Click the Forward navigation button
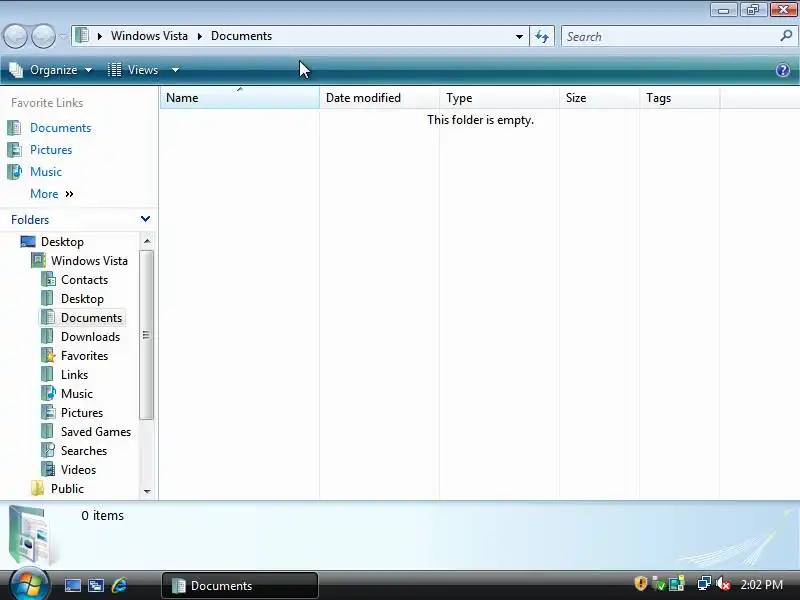The height and width of the screenshot is (600, 800). pos(43,36)
